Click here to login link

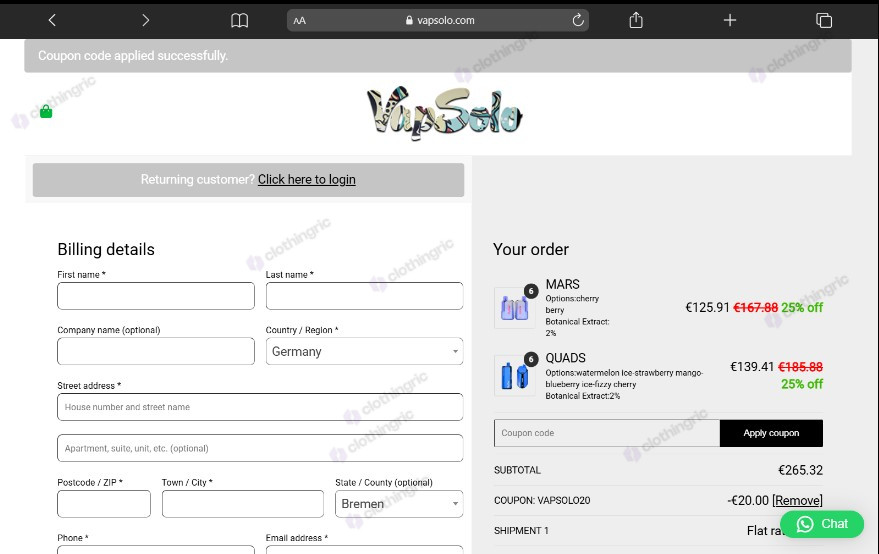307,179
